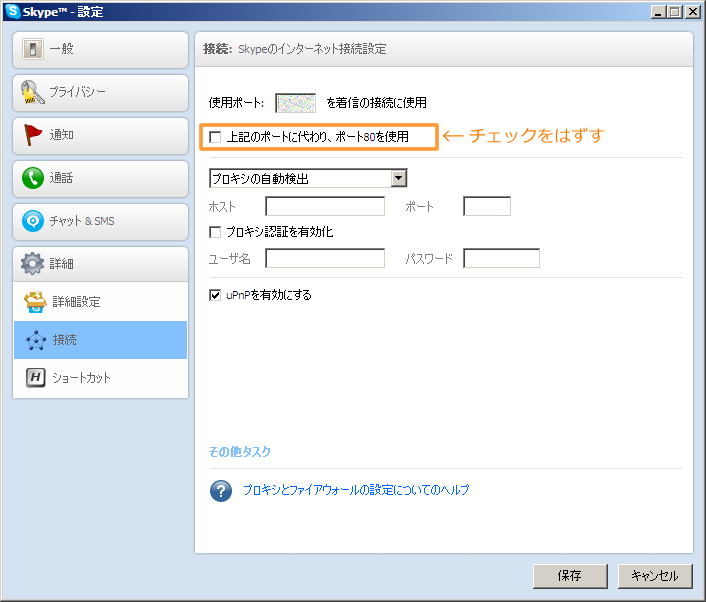Select ショートカット in the sidebar
Screen dimensions: 706x602
100,378
